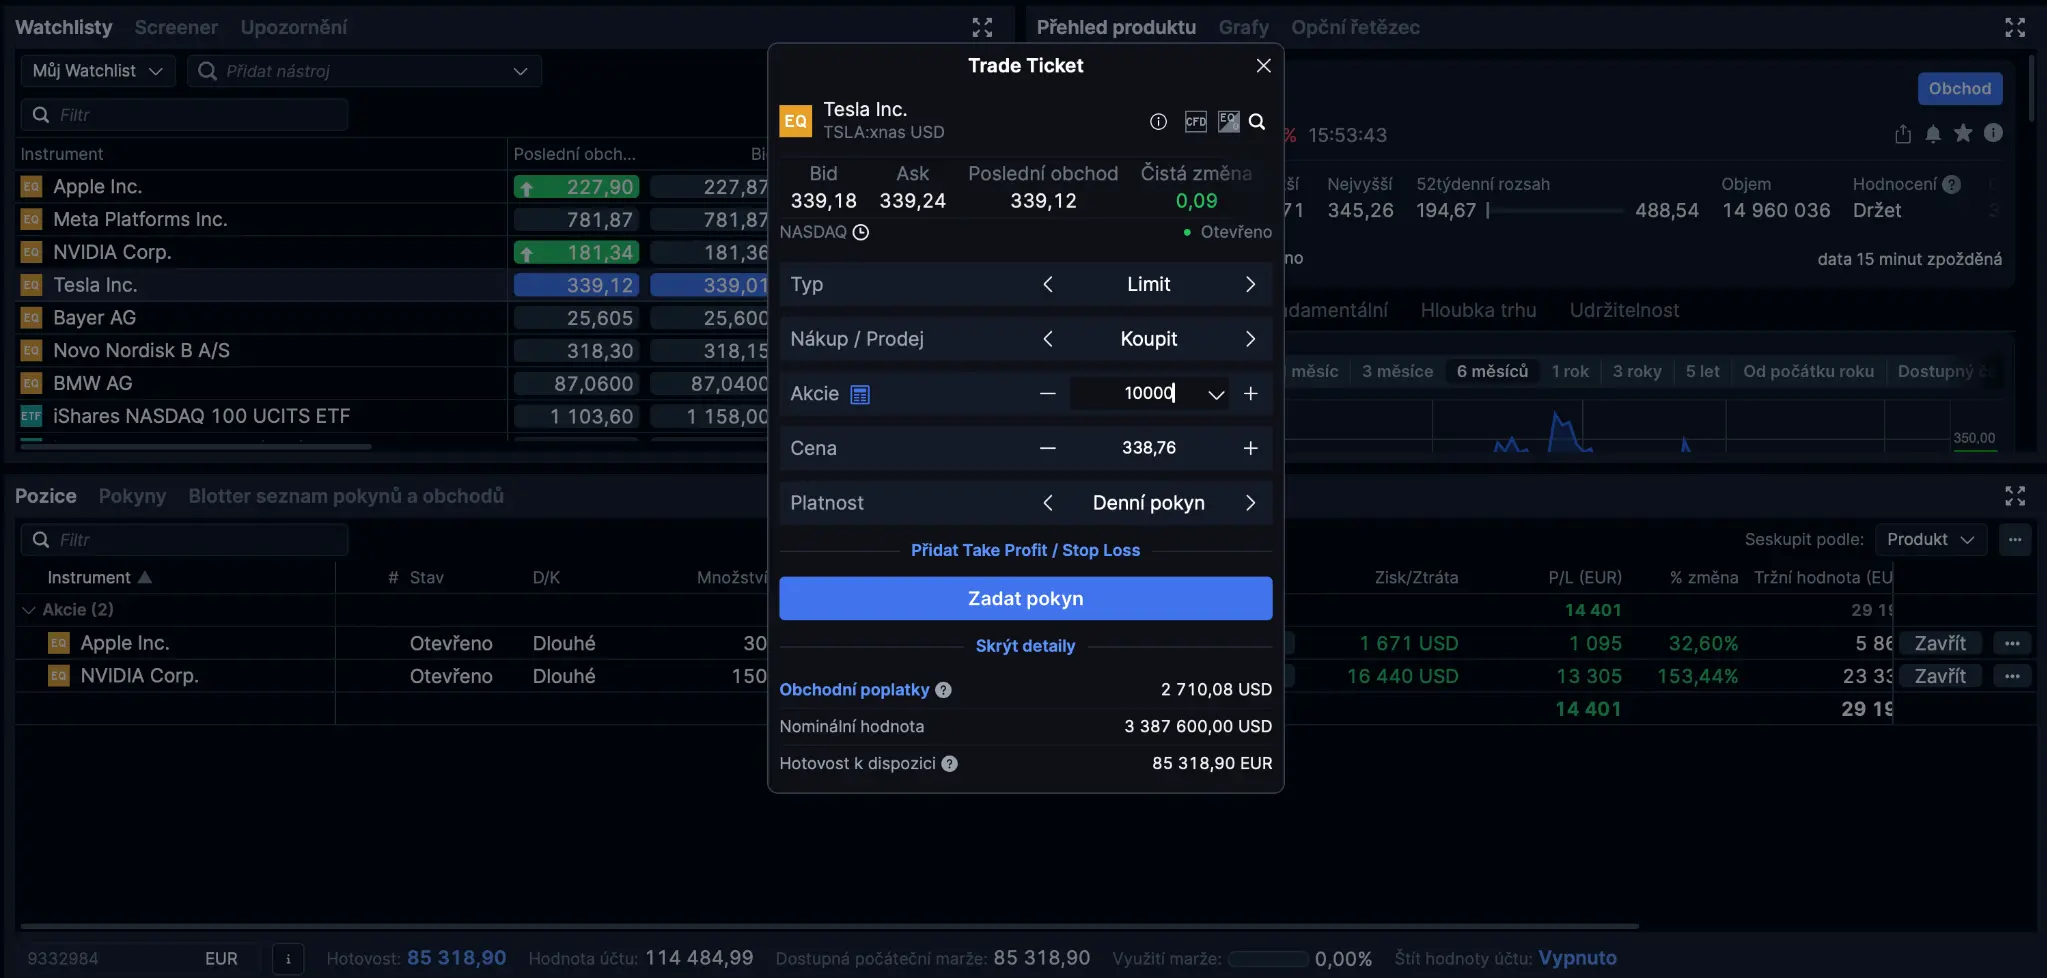Expand the Watchlist panel to fullscreen
Viewport: 2047px width, 978px height.
point(982,28)
